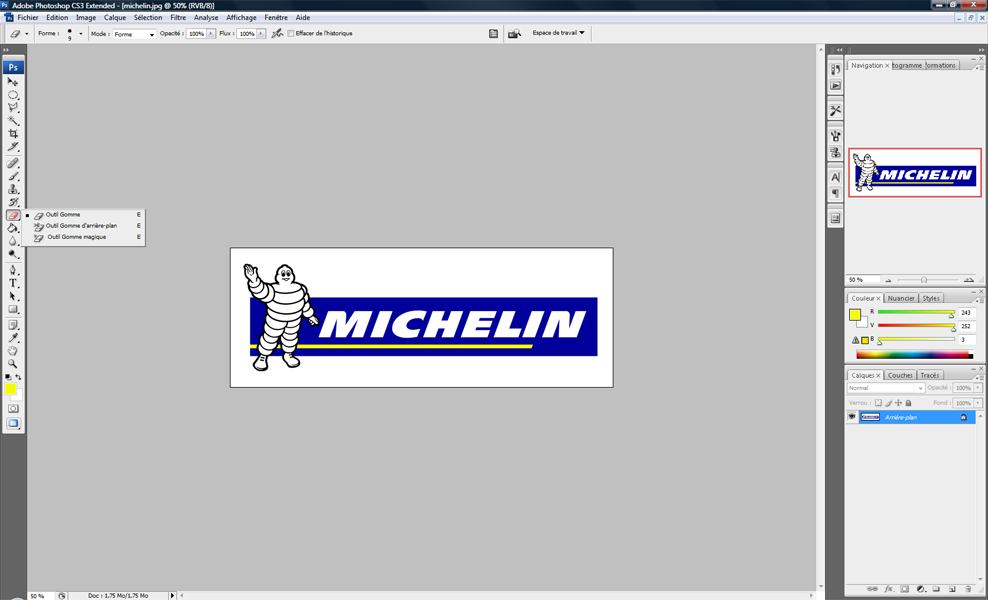The height and width of the screenshot is (600, 988).
Task: Select the Hand tool
Action: [x=13, y=351]
